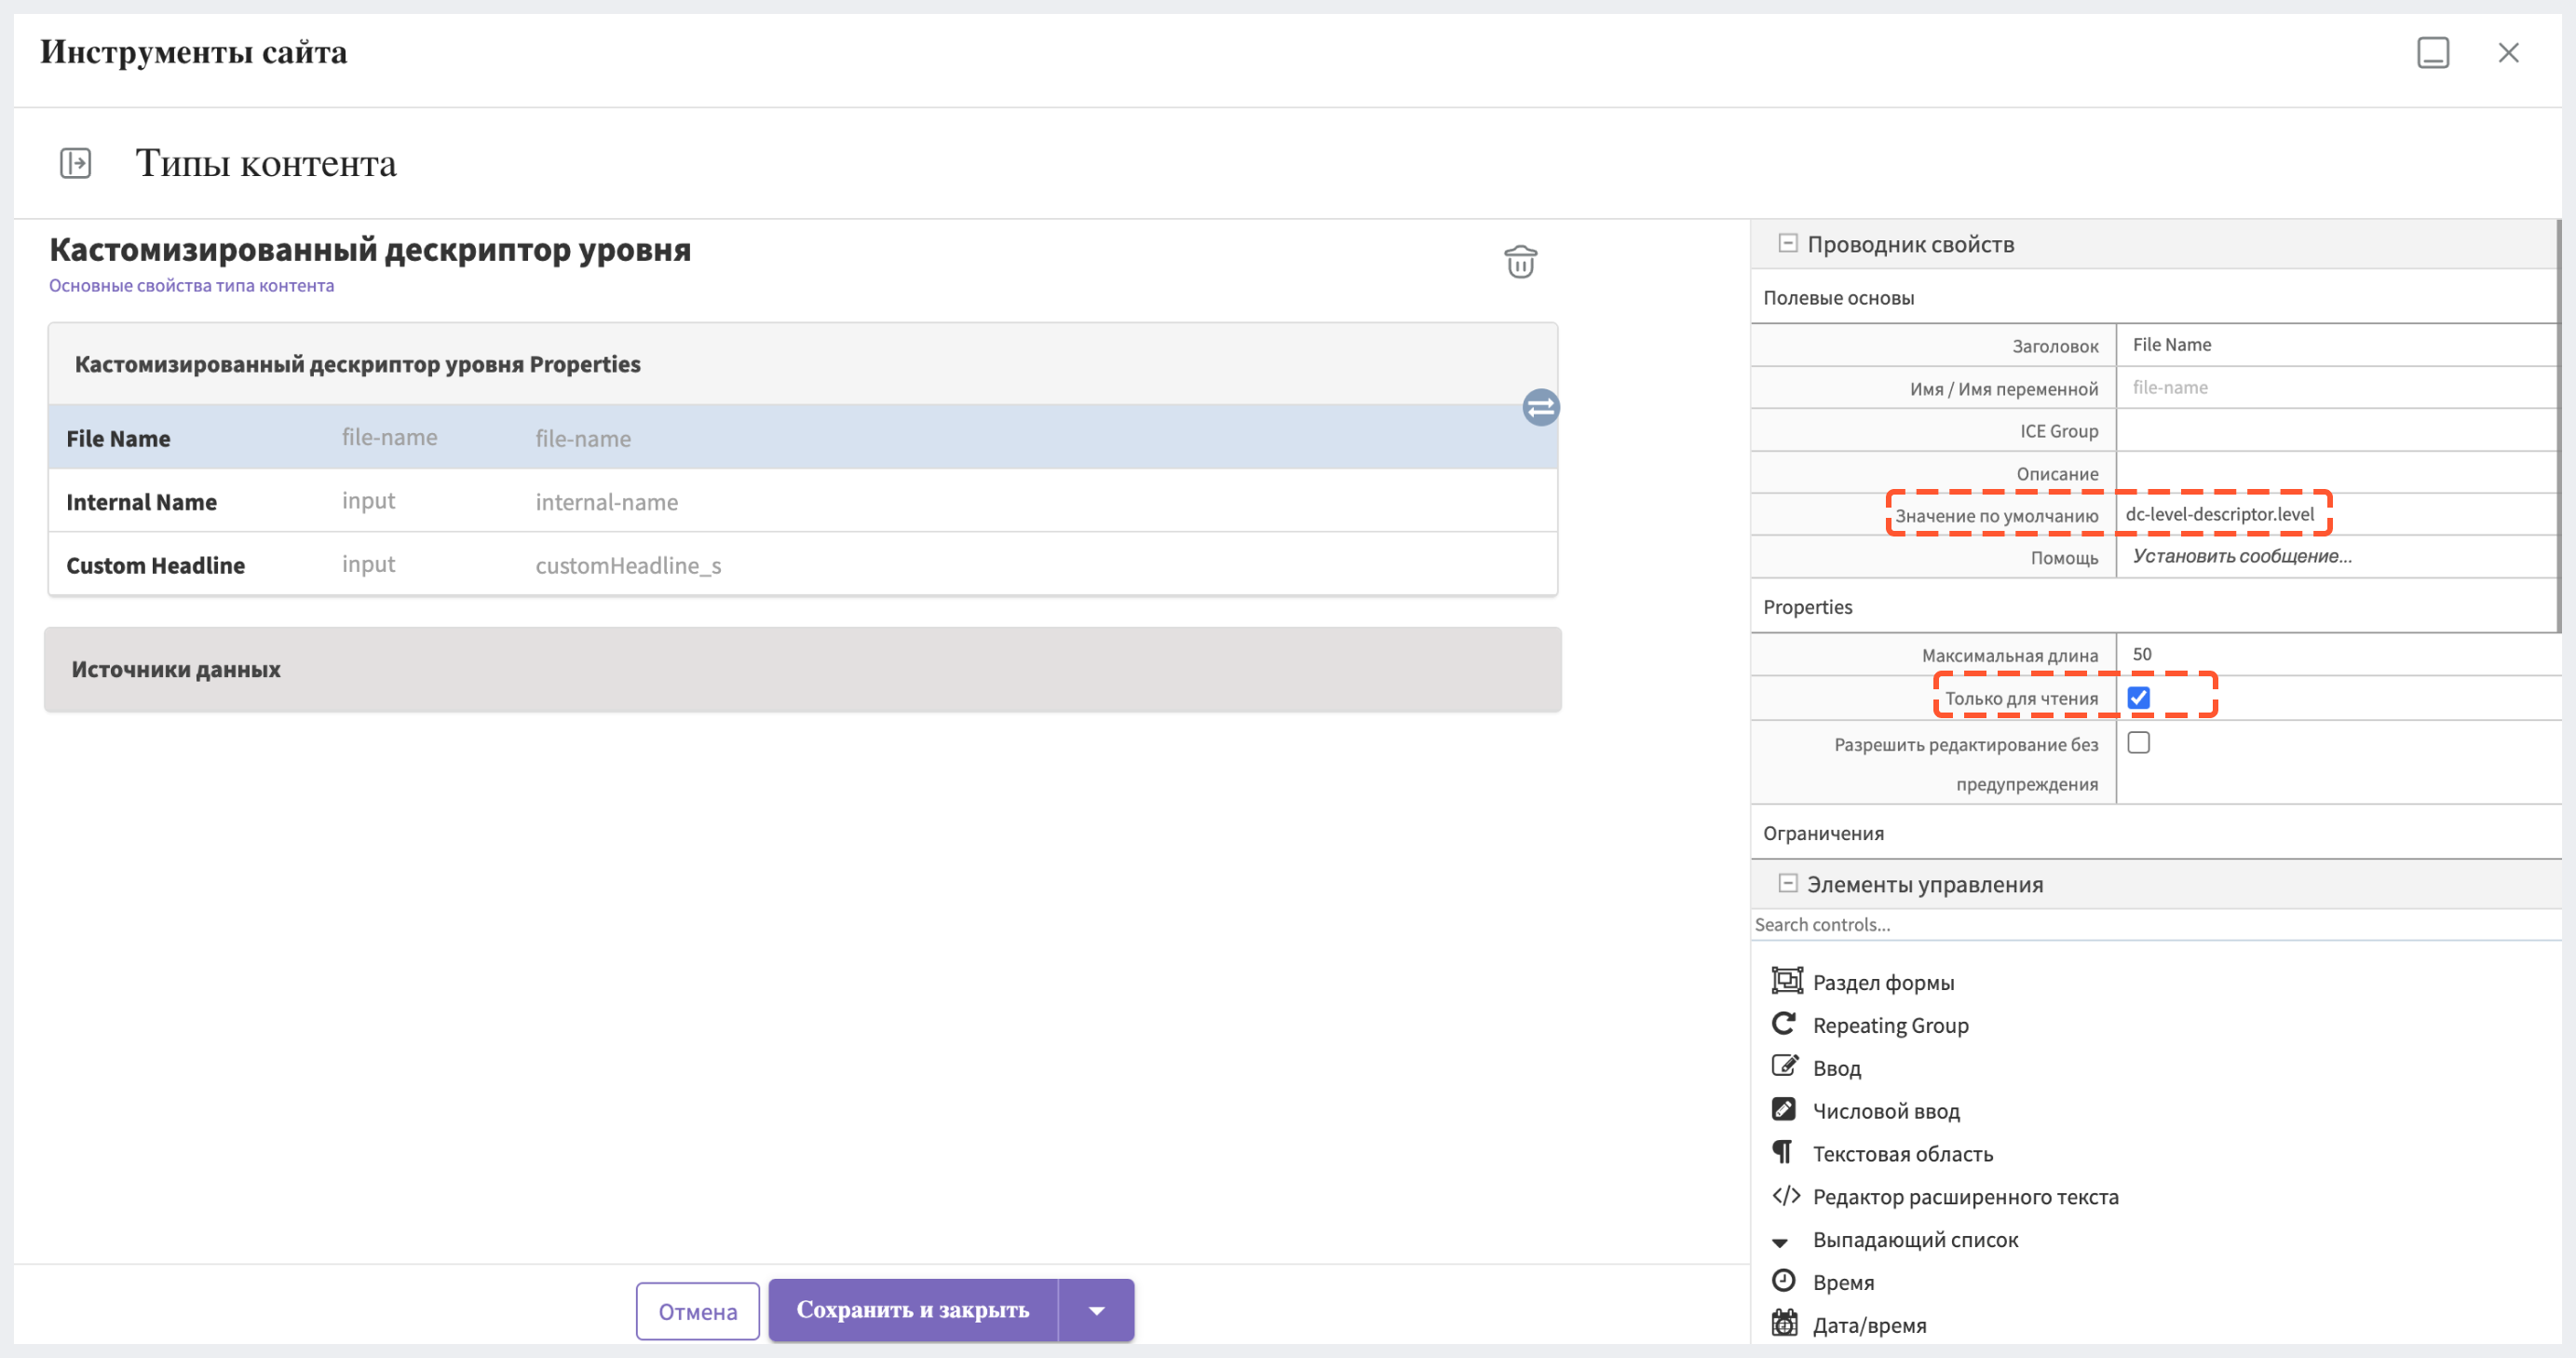The image size is (2576, 1358).
Task: Click the Search controls input field
Action: (2154, 925)
